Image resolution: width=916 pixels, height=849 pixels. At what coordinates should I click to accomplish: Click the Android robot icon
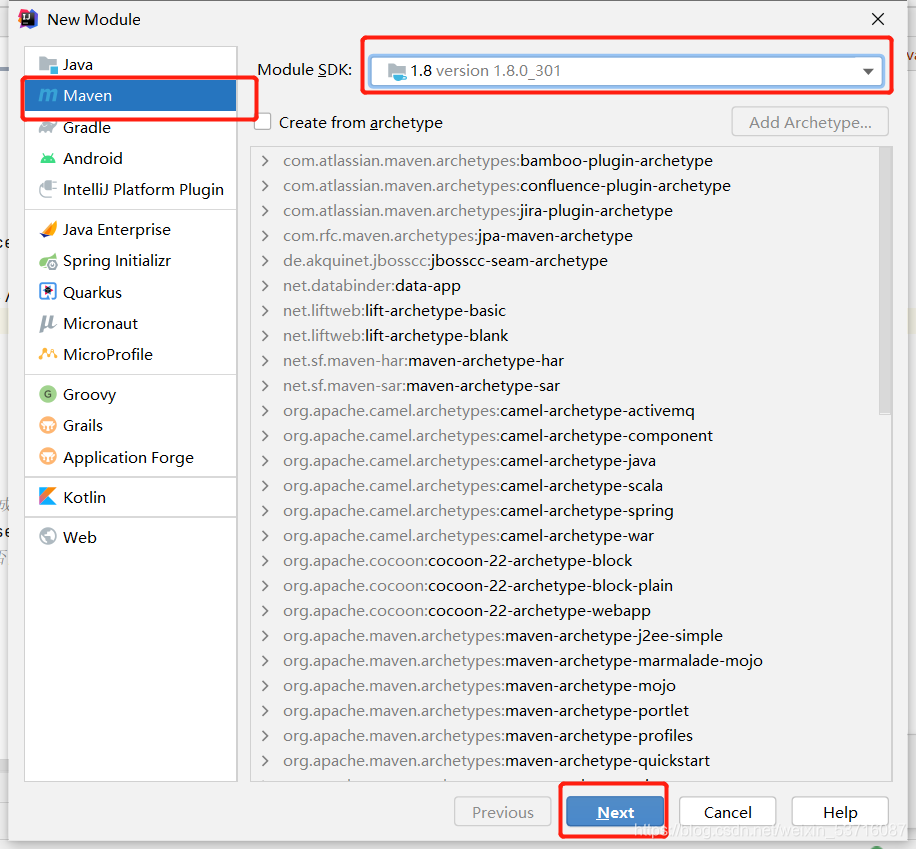click(x=48, y=158)
